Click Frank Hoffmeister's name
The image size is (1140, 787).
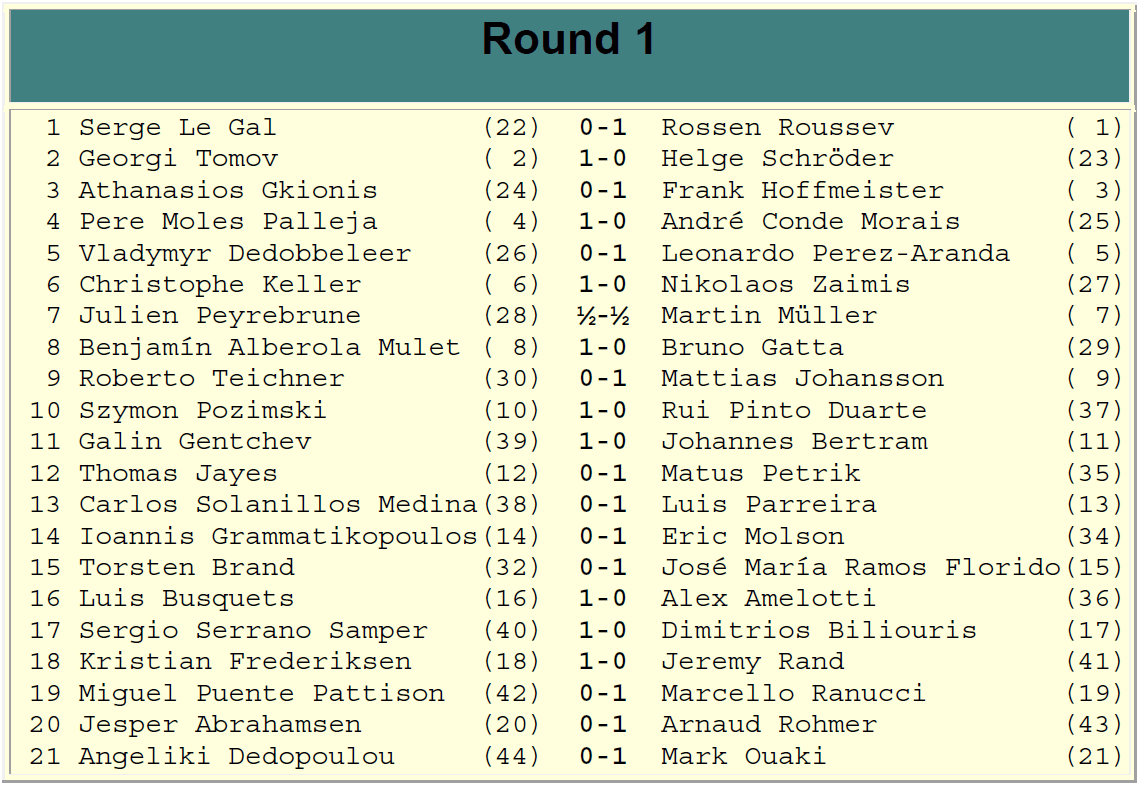pyautogui.click(x=802, y=191)
